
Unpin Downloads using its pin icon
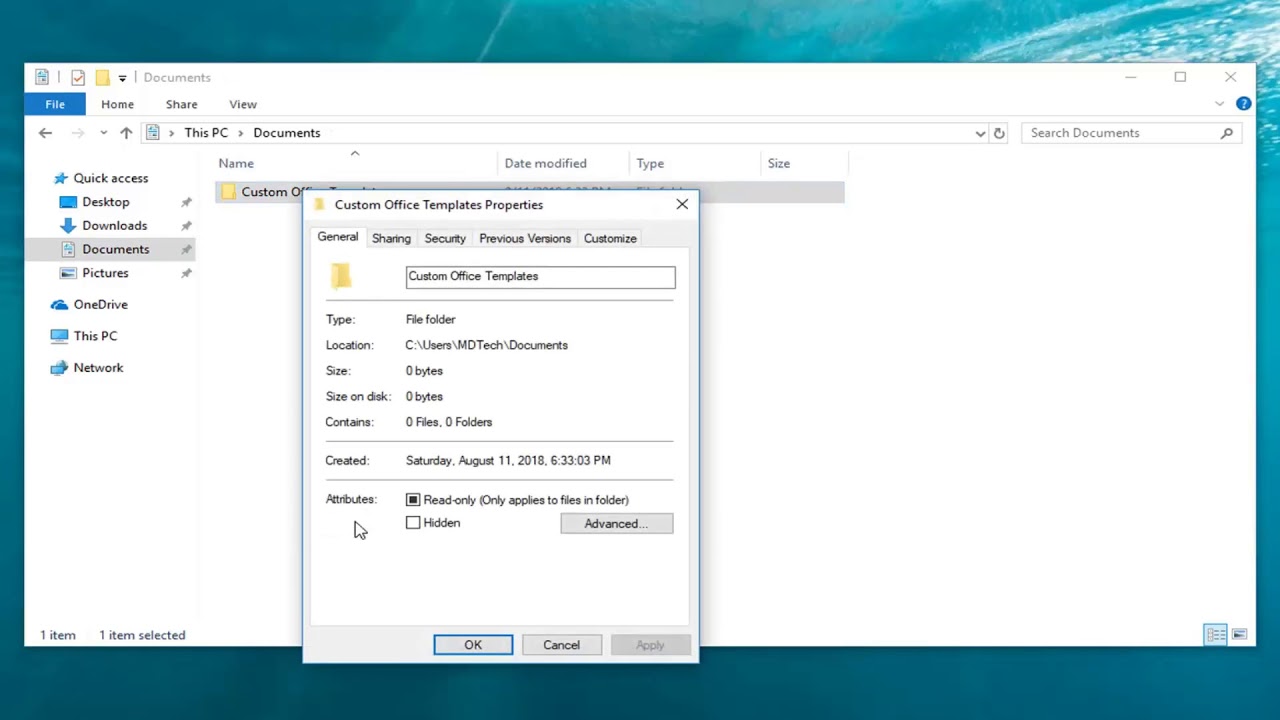[186, 226]
